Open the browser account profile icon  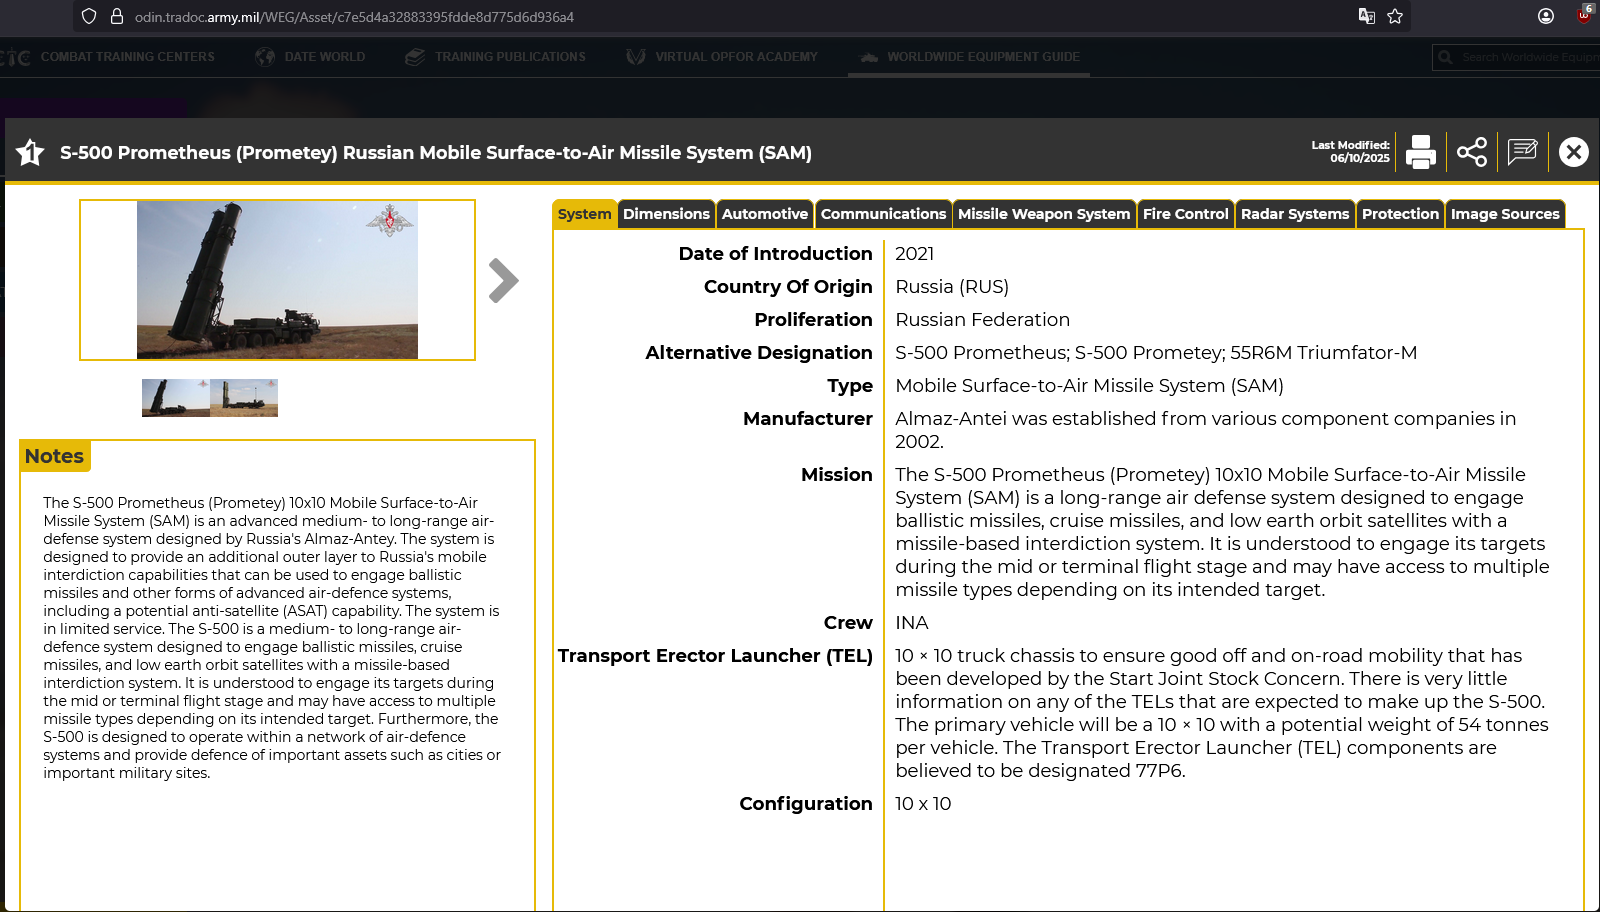pos(1546,16)
